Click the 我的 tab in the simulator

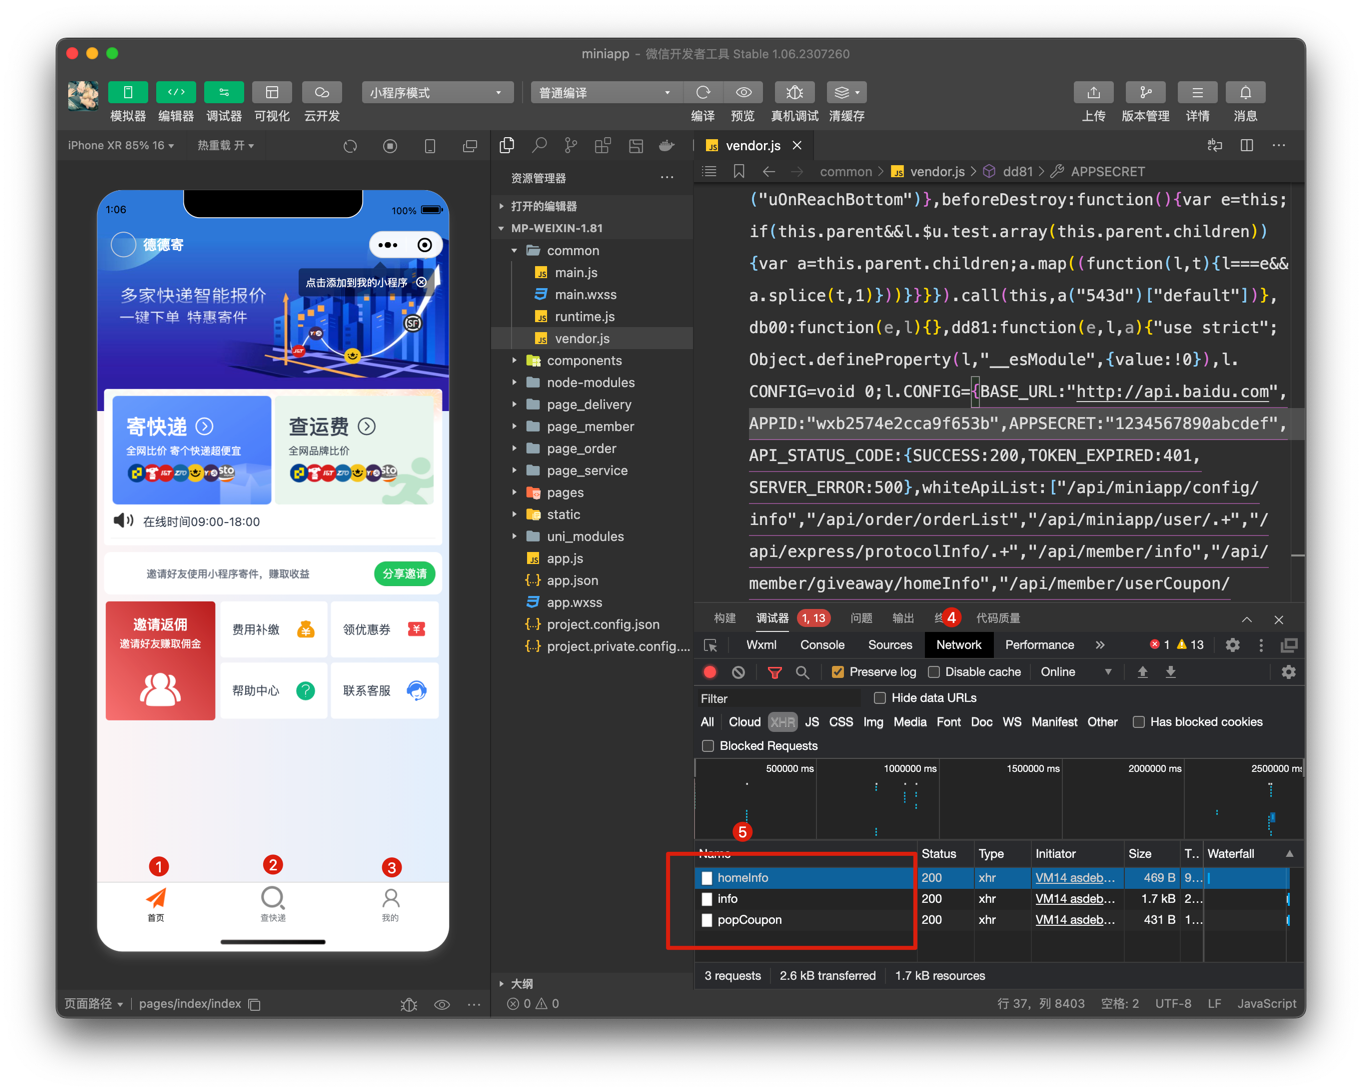[x=390, y=904]
